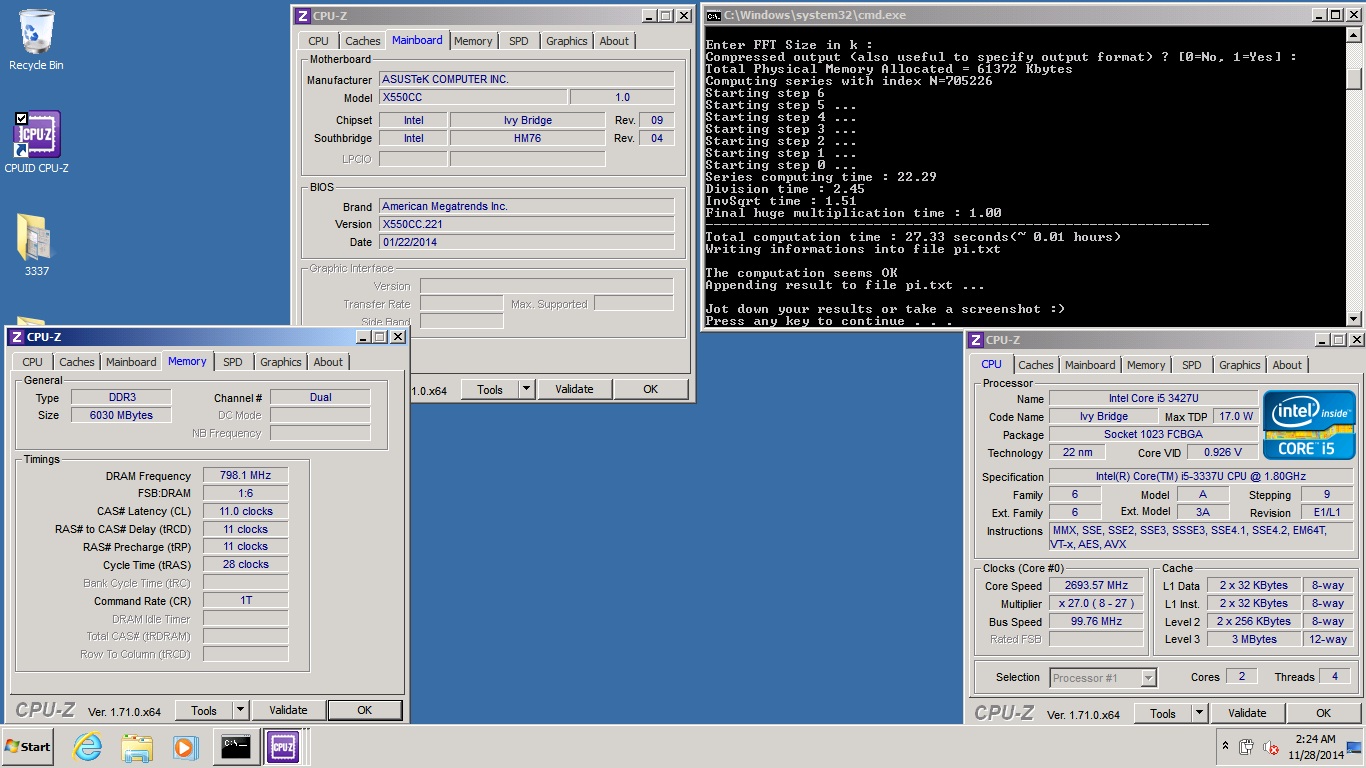This screenshot has height=768, width=1366.
Task: Open Tools dropdown arrow in CPU window
Action: coord(1199,713)
